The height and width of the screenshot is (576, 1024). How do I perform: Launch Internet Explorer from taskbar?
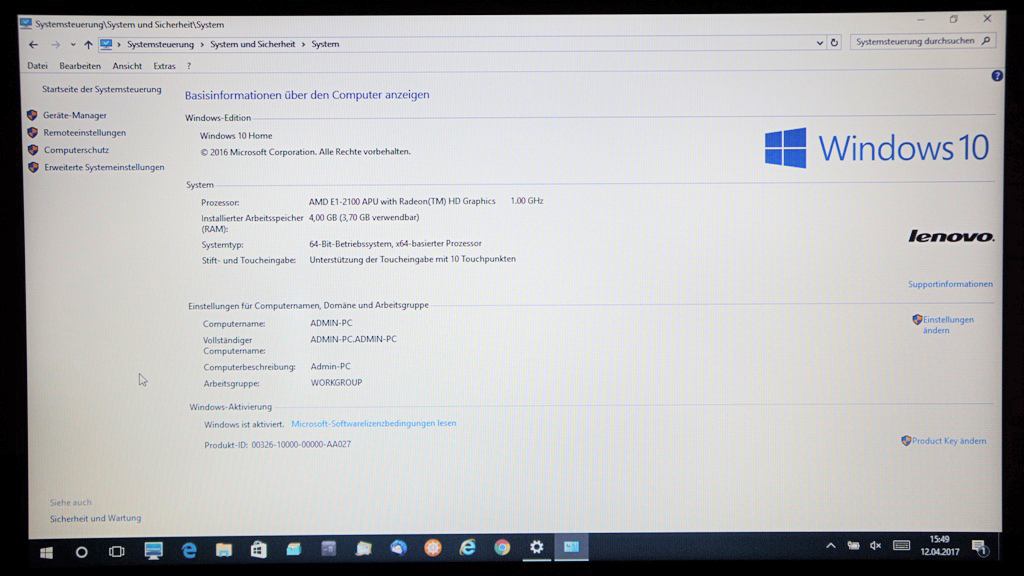point(468,547)
